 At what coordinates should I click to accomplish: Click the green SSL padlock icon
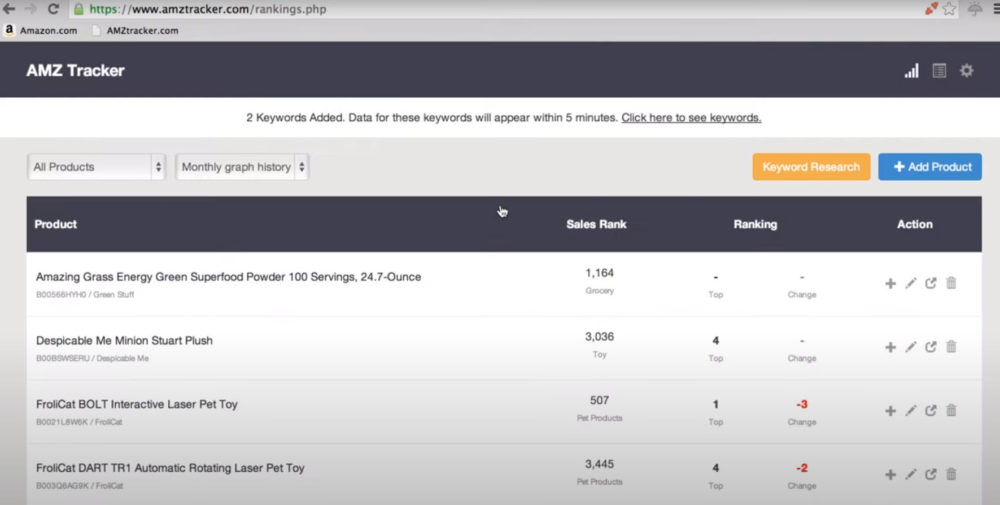[x=78, y=9]
